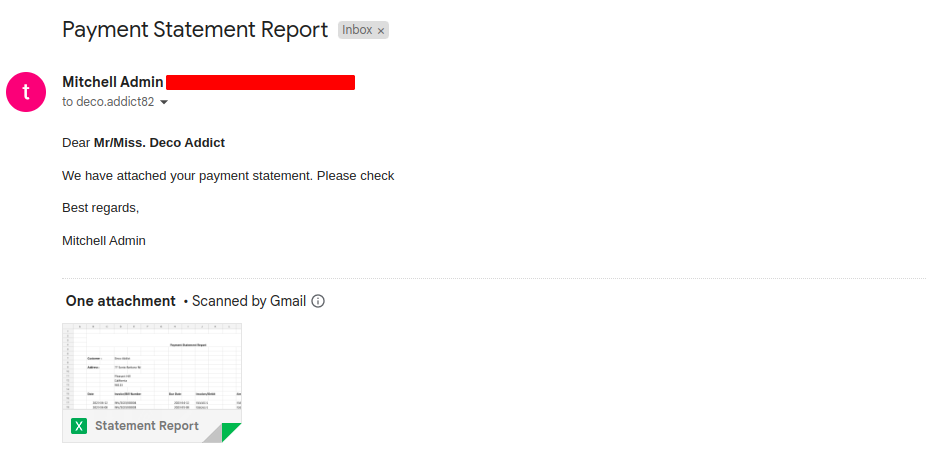Expand recipient details arrow beside deco.addict82
This screenshot has height=463, width=927.
point(164,102)
